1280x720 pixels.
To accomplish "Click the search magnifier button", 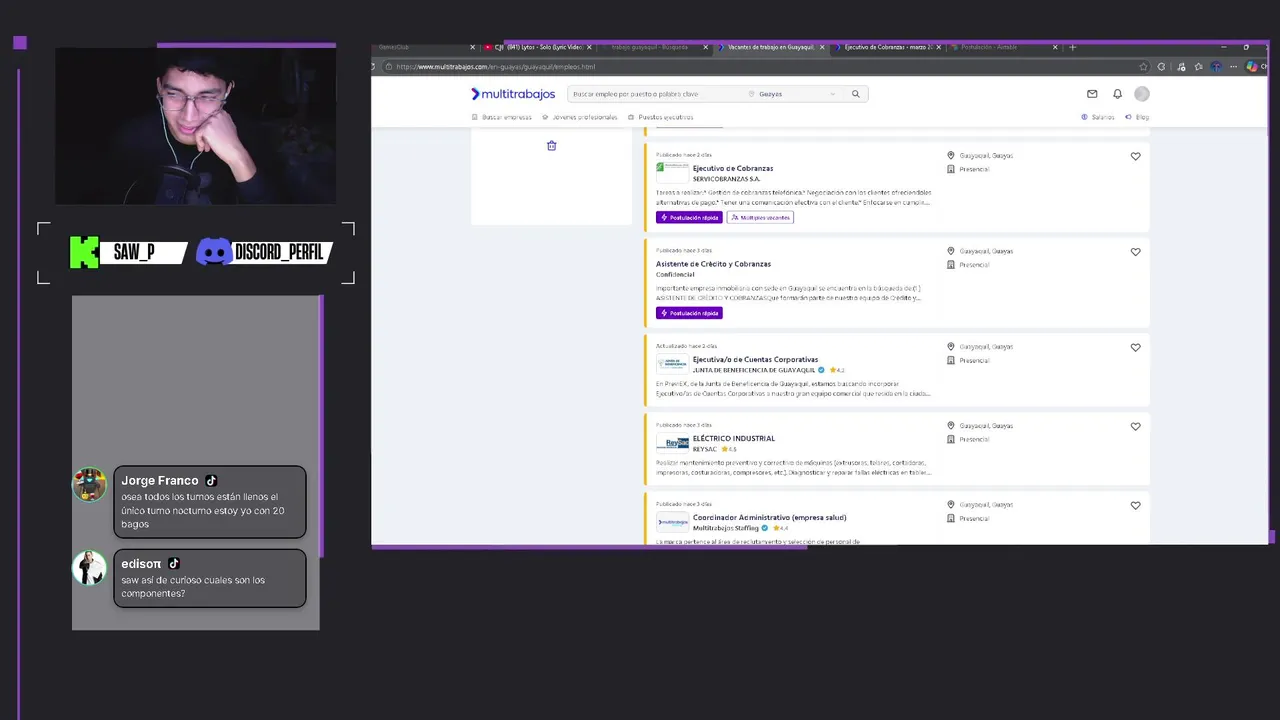I will pos(855,94).
